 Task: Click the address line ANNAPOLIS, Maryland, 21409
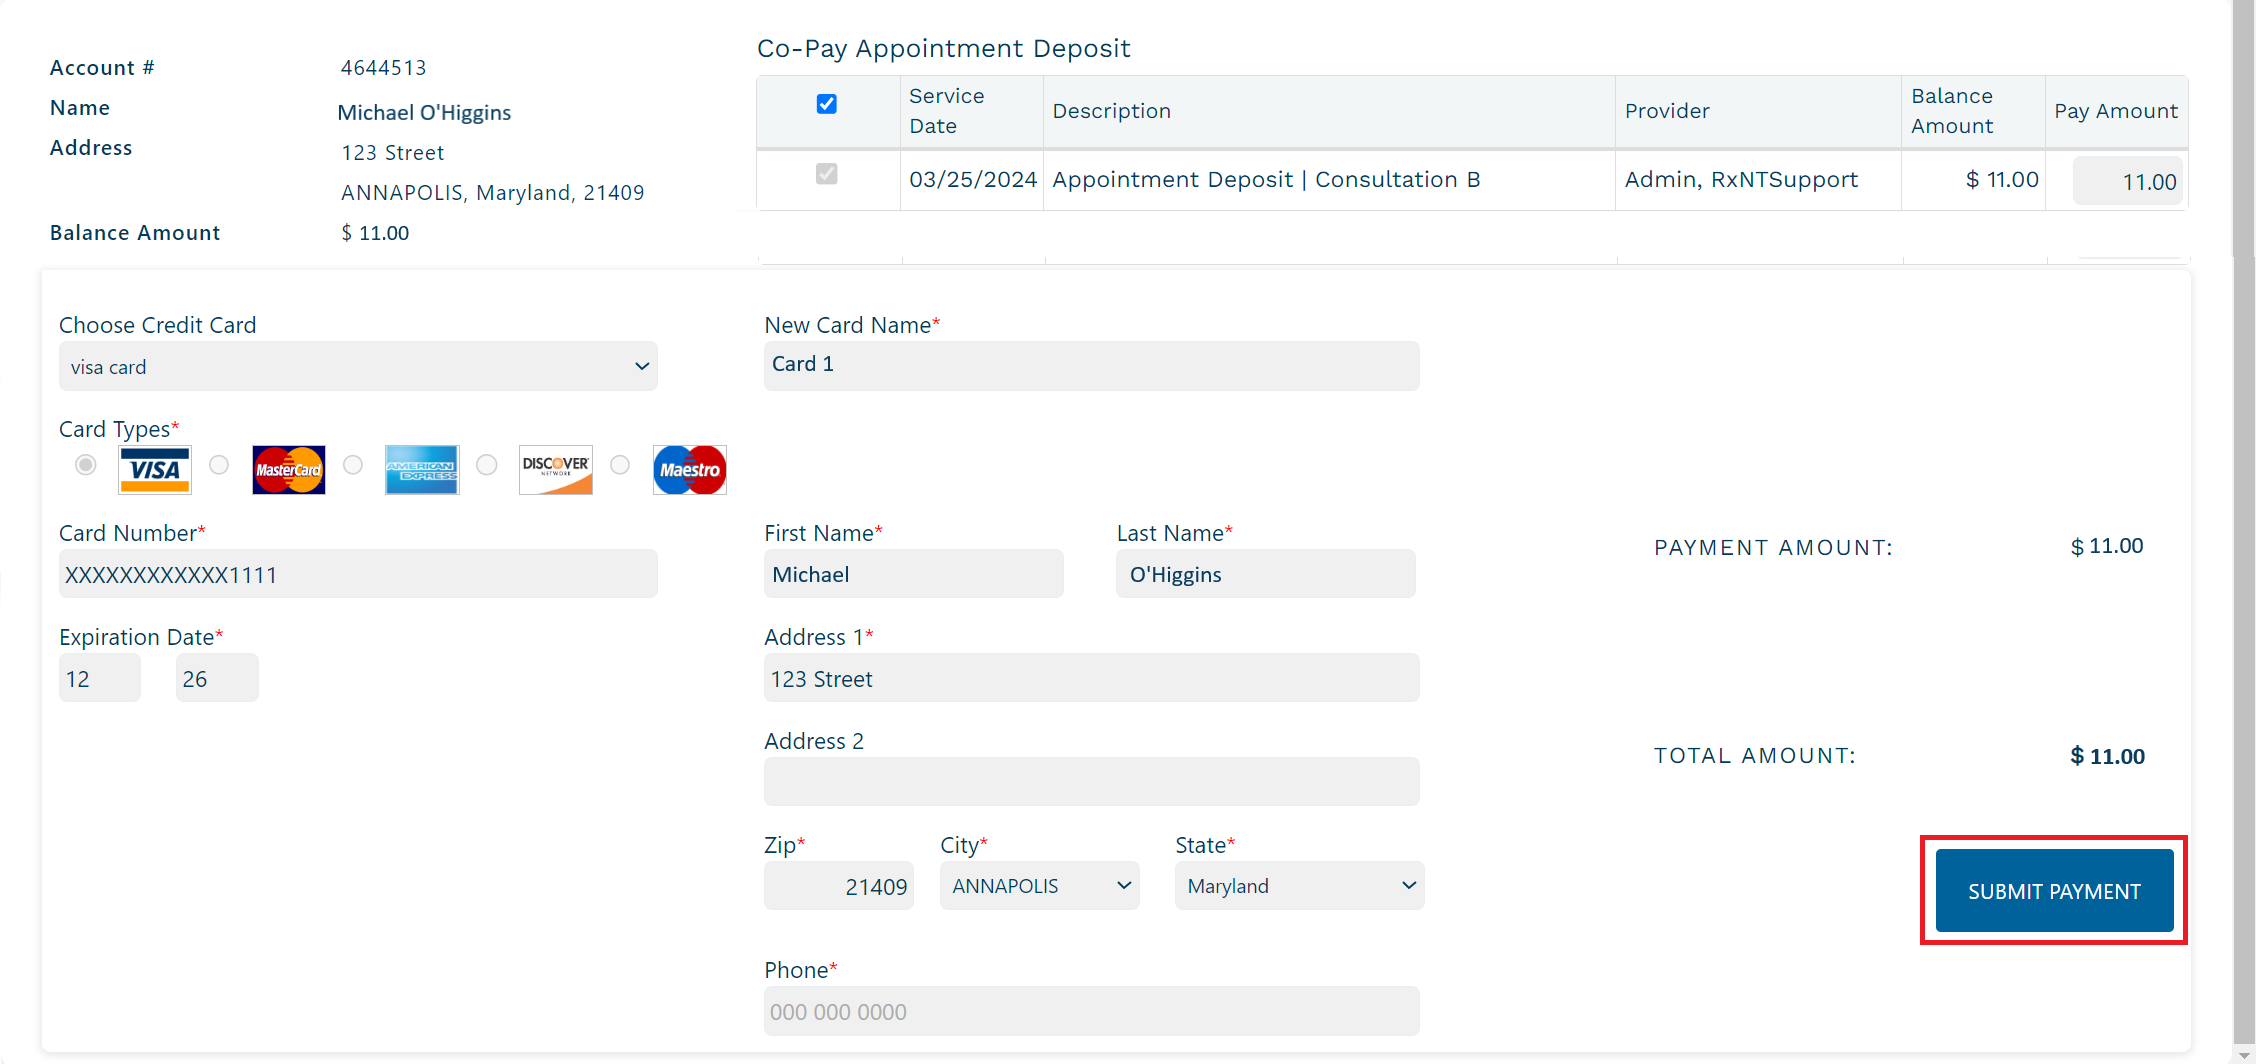tap(493, 192)
